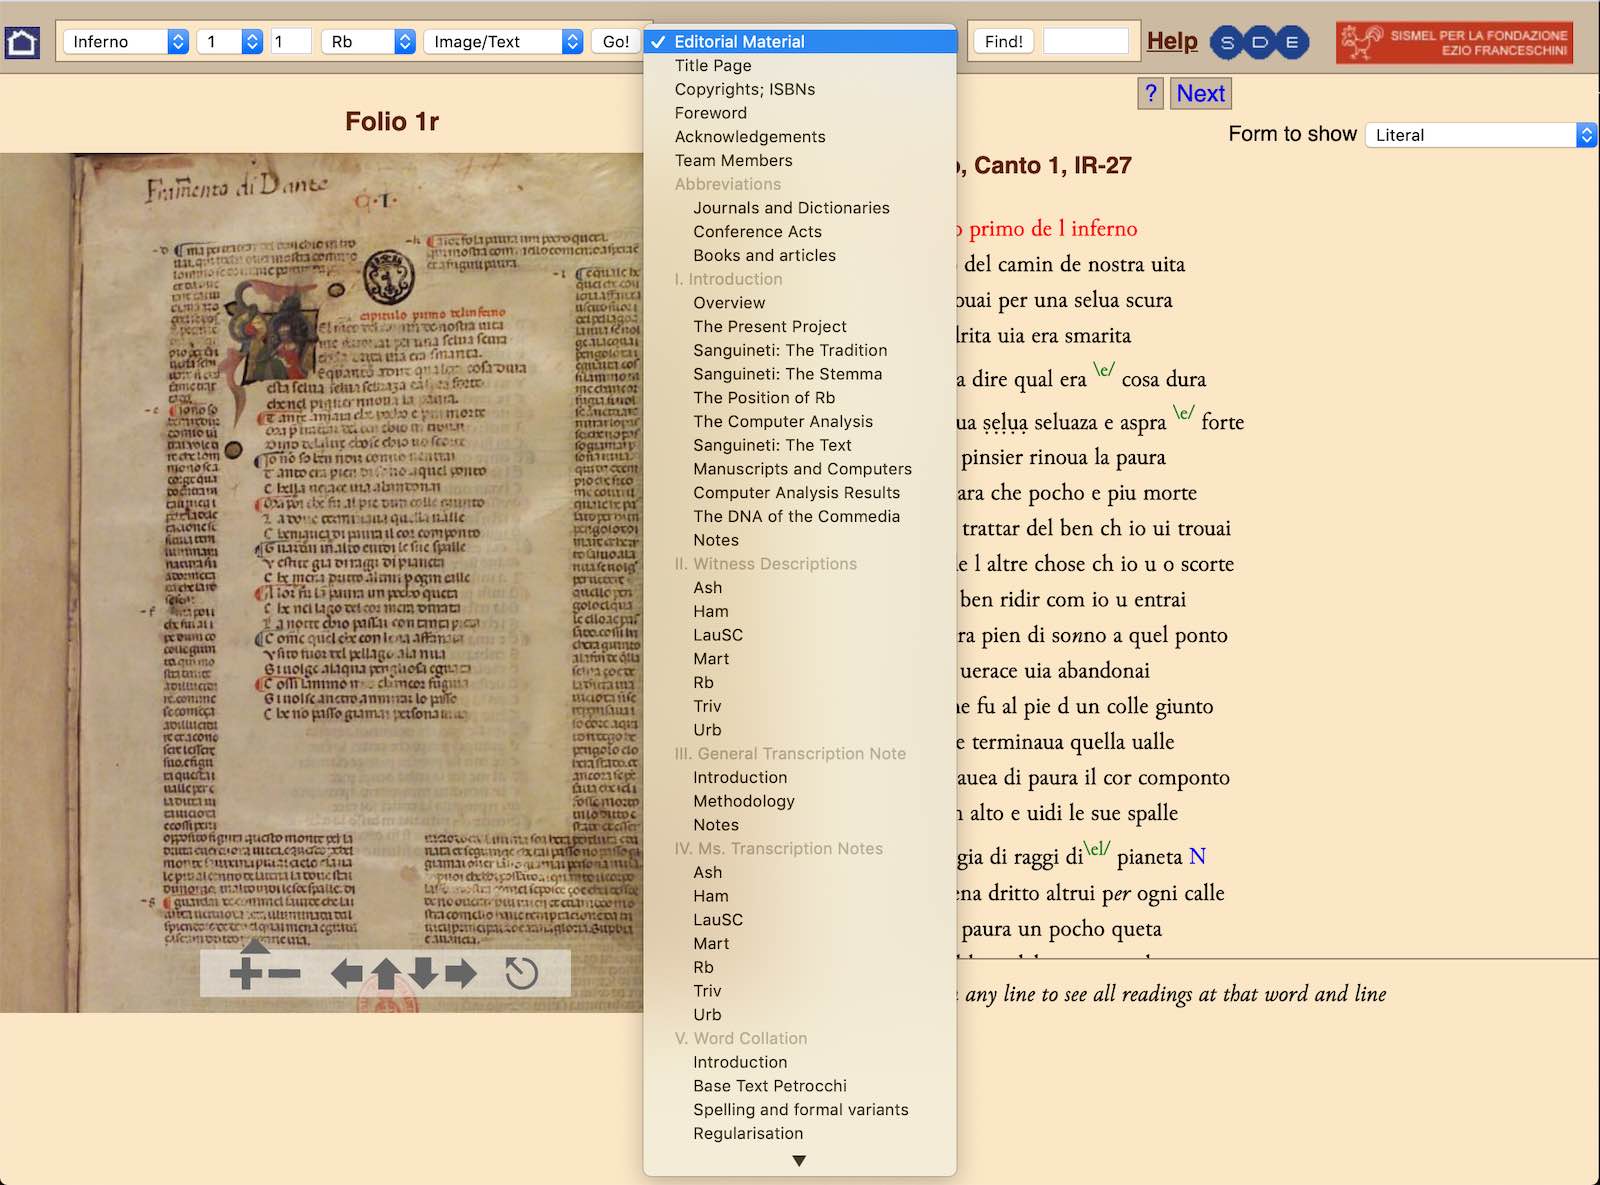Click the S circle logo icon
The height and width of the screenshot is (1185, 1600).
point(1227,42)
